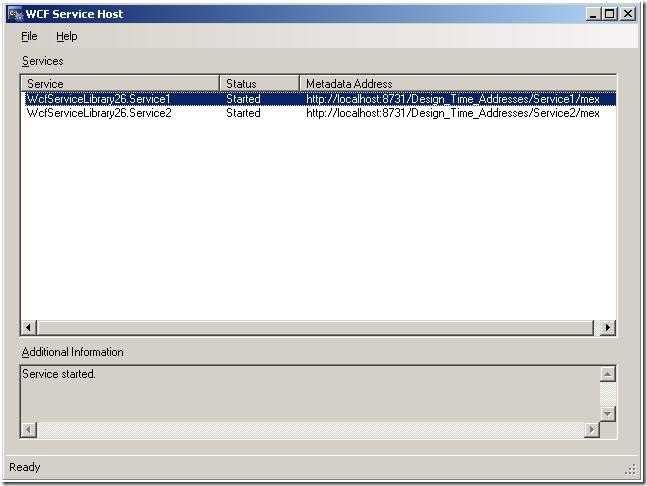Click the Started status for Service1
This screenshot has width=647, height=486.
(x=243, y=99)
